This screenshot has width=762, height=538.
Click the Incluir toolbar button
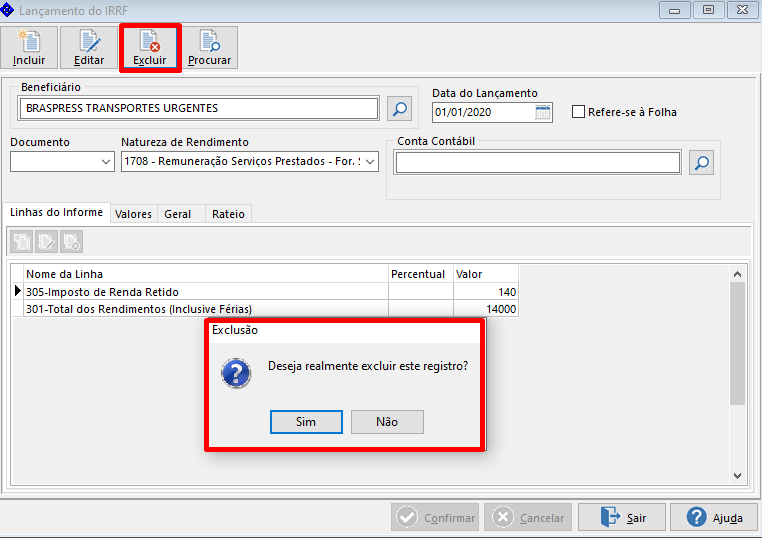click(29, 48)
